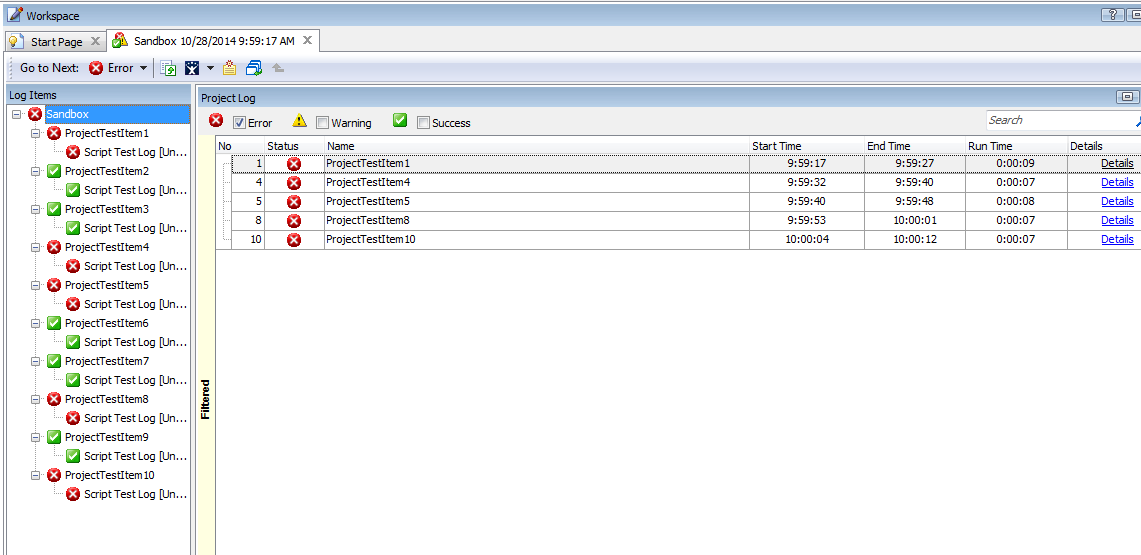Collapse the ProjectTestItem2 tree node
Viewport: 1141px width, 555px height.
tap(36, 172)
